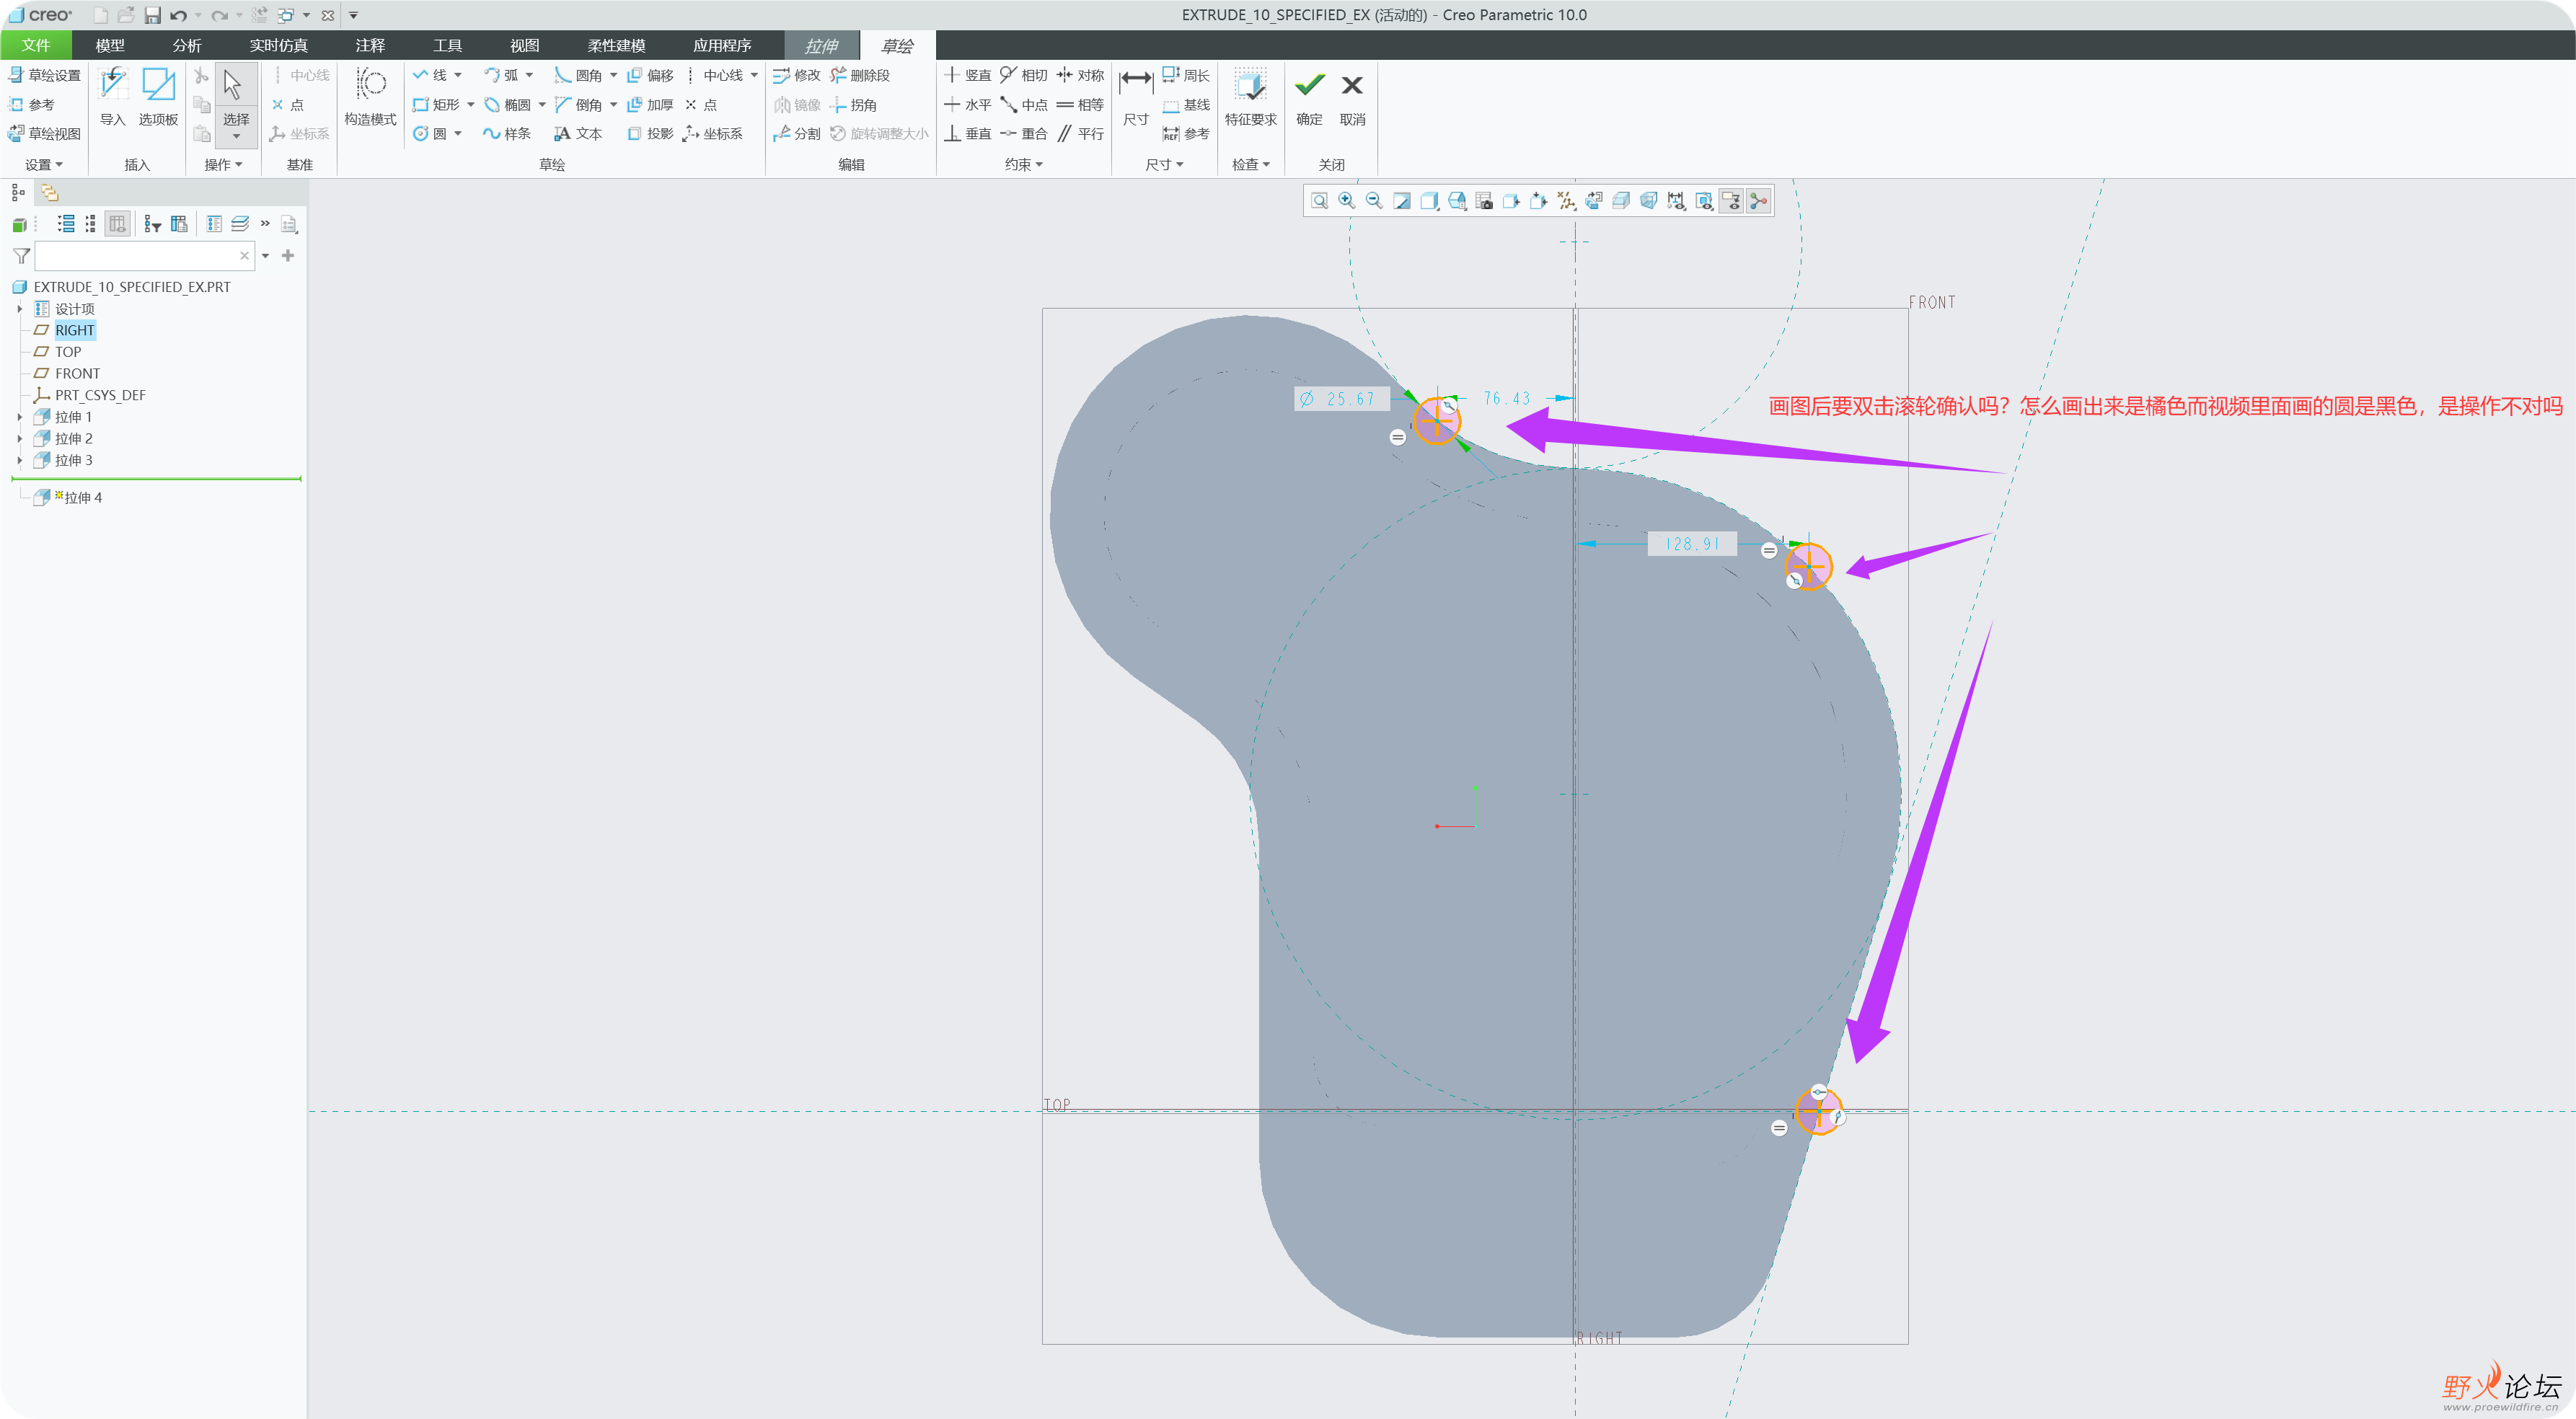Click the 删除段 button
Viewport: 2576px width, 1419px height.
859,76
